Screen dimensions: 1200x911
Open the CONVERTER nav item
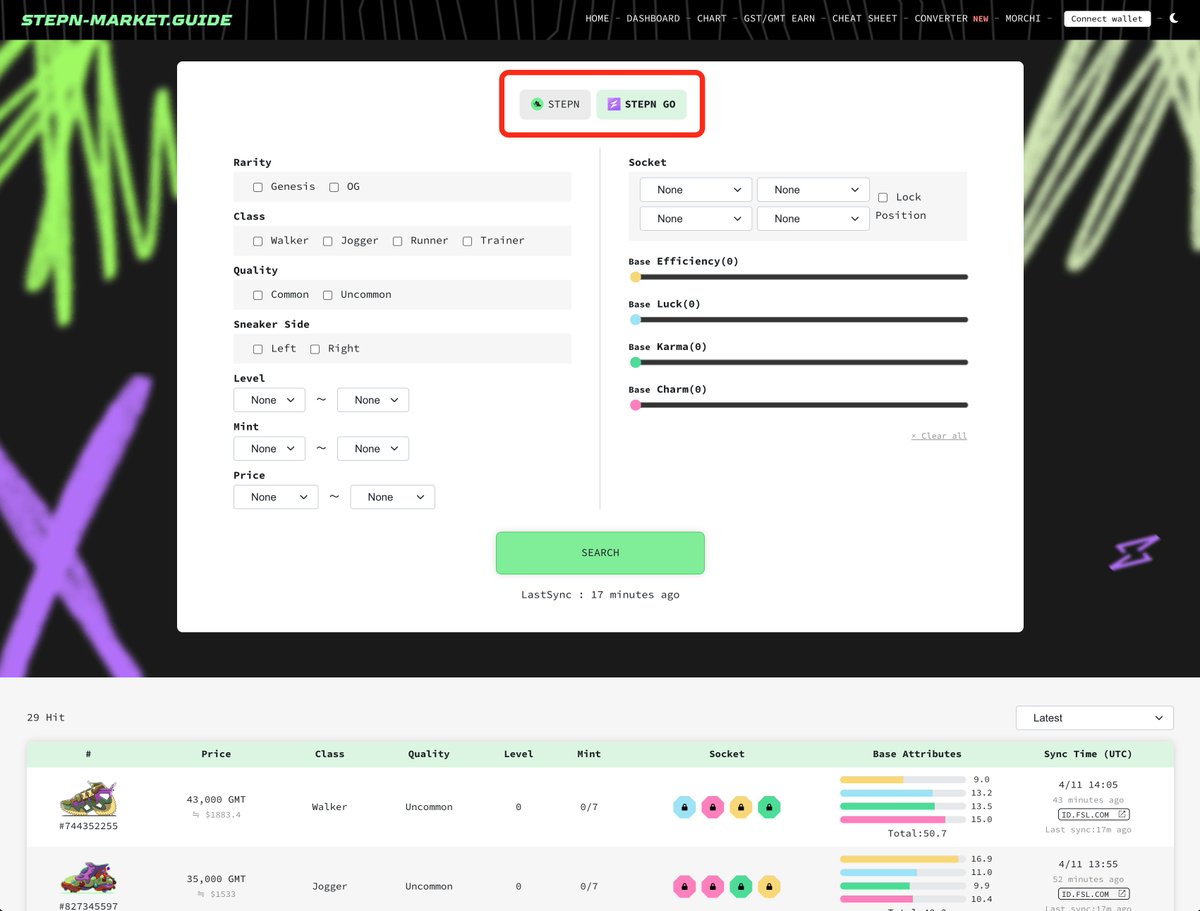(x=941, y=19)
